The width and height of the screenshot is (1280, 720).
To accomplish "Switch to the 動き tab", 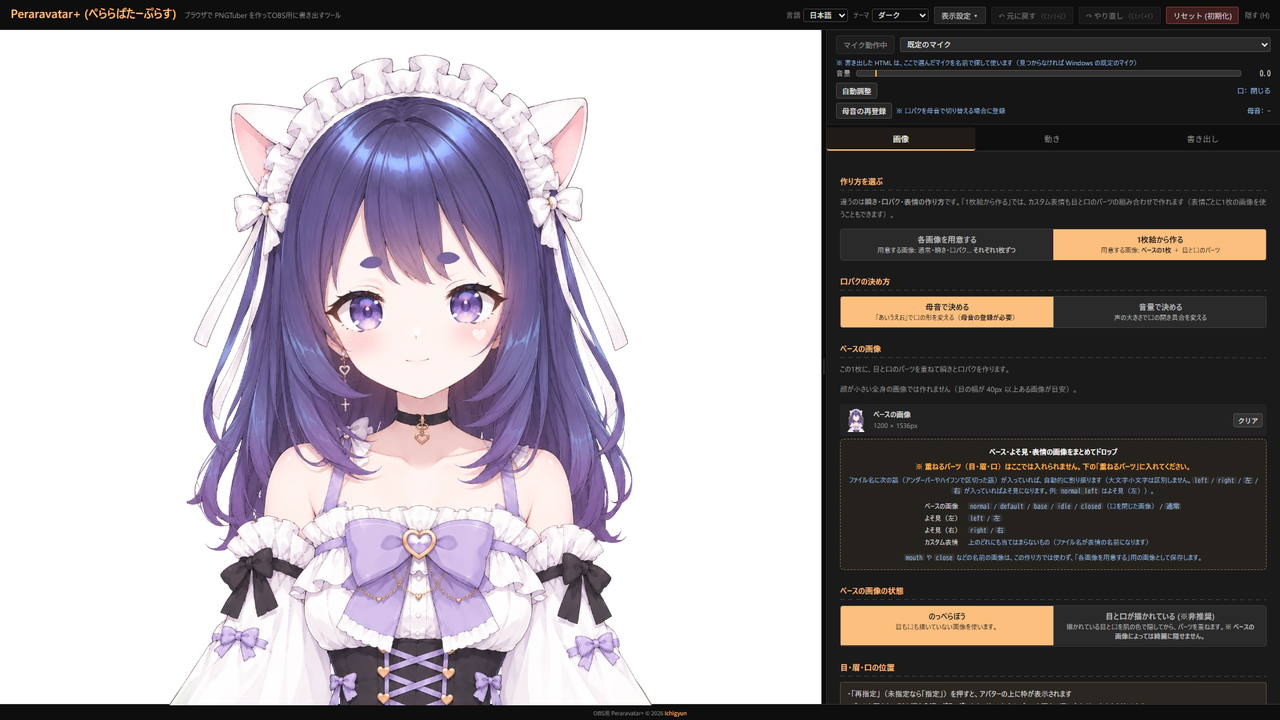I will pyautogui.click(x=1052, y=139).
